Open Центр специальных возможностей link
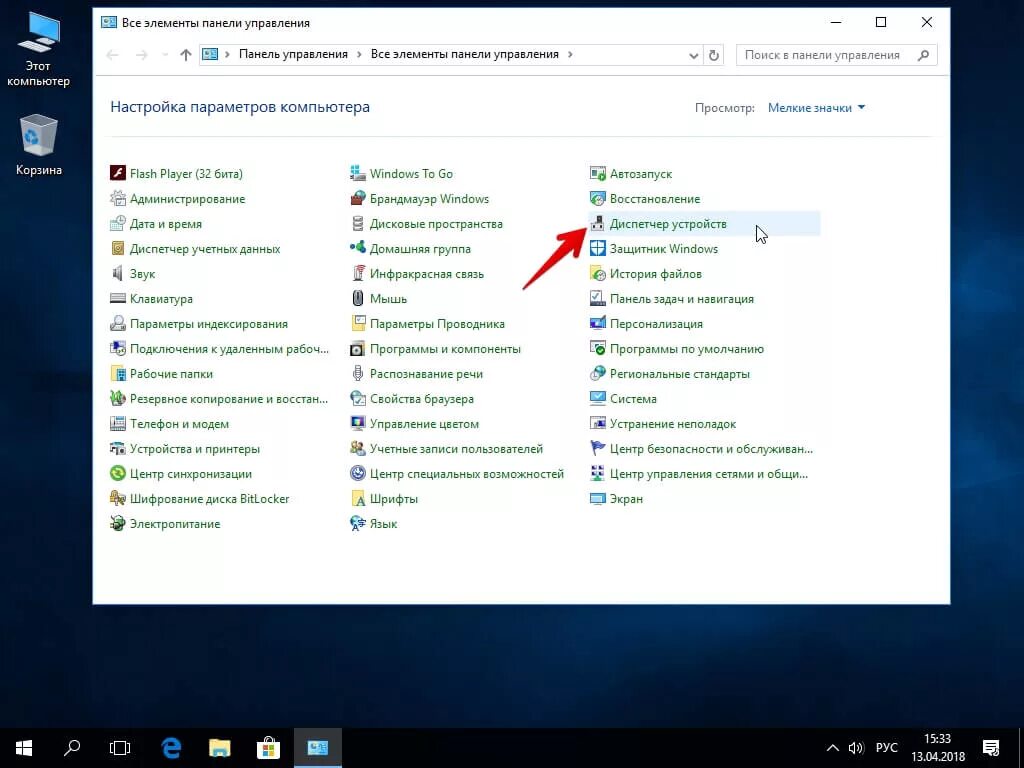 (x=467, y=474)
